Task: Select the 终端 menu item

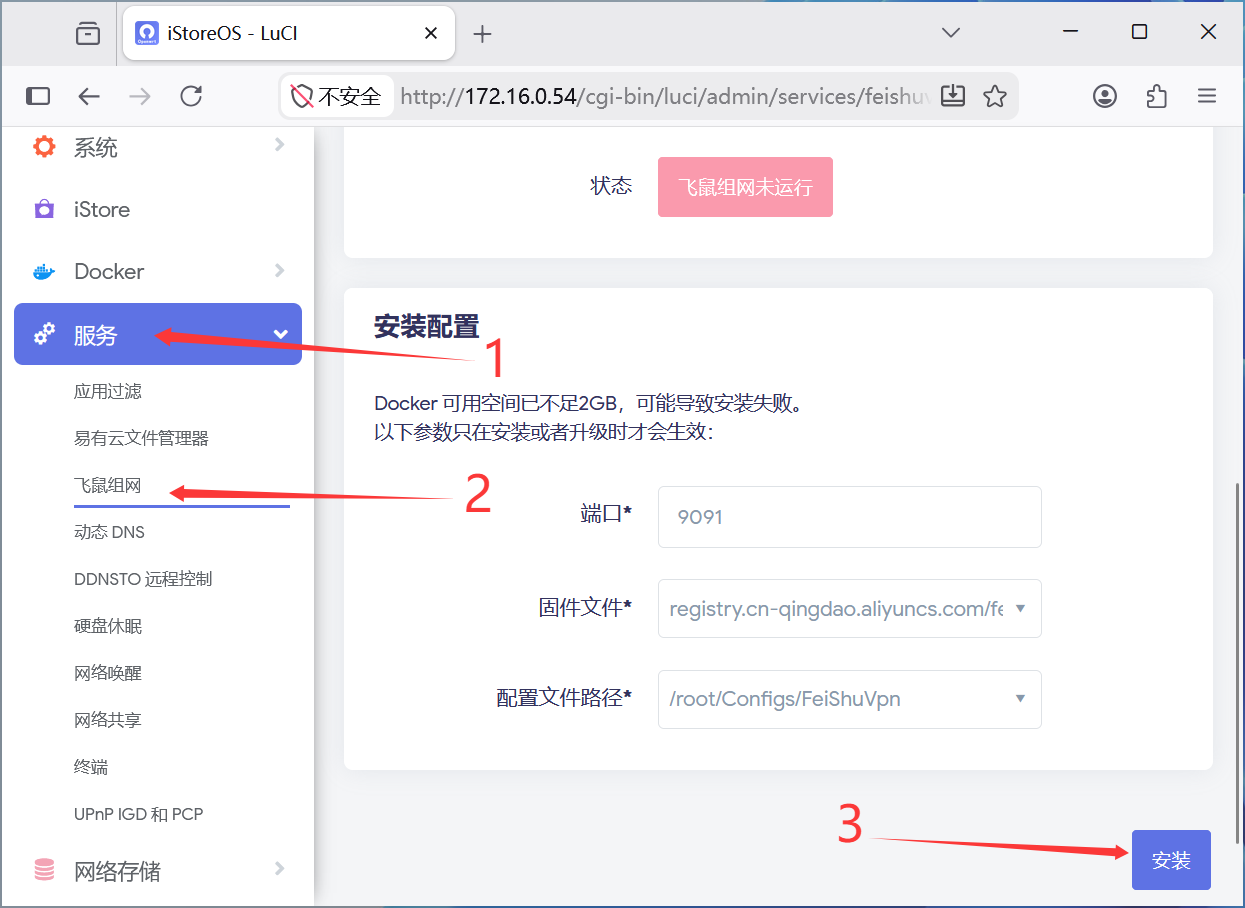Action: pyautogui.click(x=91, y=767)
